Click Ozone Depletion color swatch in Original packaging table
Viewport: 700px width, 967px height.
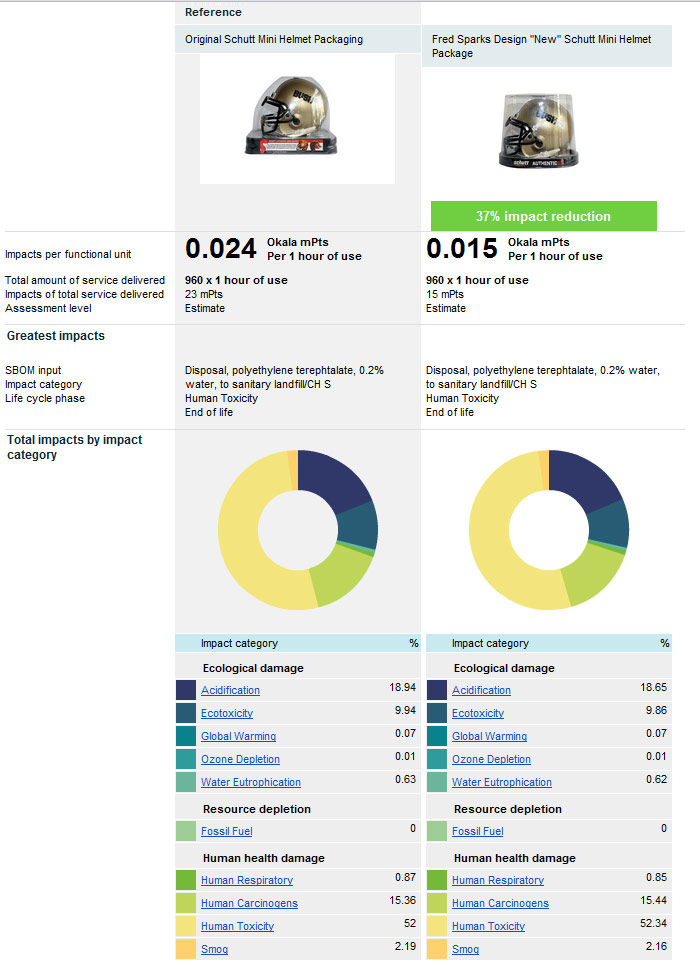(x=186, y=759)
